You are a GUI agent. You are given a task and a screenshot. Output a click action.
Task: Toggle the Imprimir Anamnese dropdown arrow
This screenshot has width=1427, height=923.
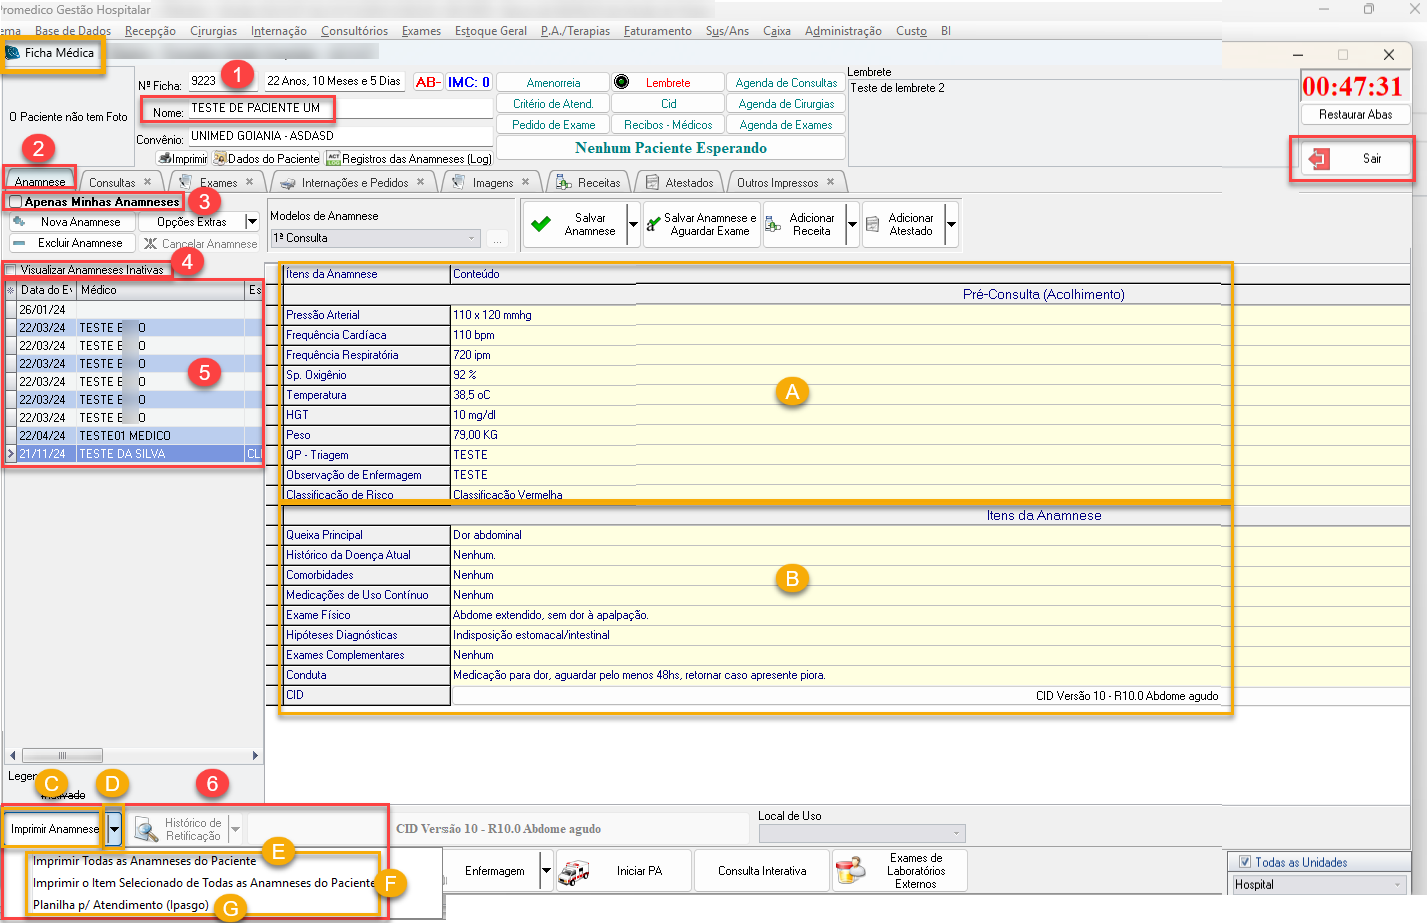click(x=115, y=829)
